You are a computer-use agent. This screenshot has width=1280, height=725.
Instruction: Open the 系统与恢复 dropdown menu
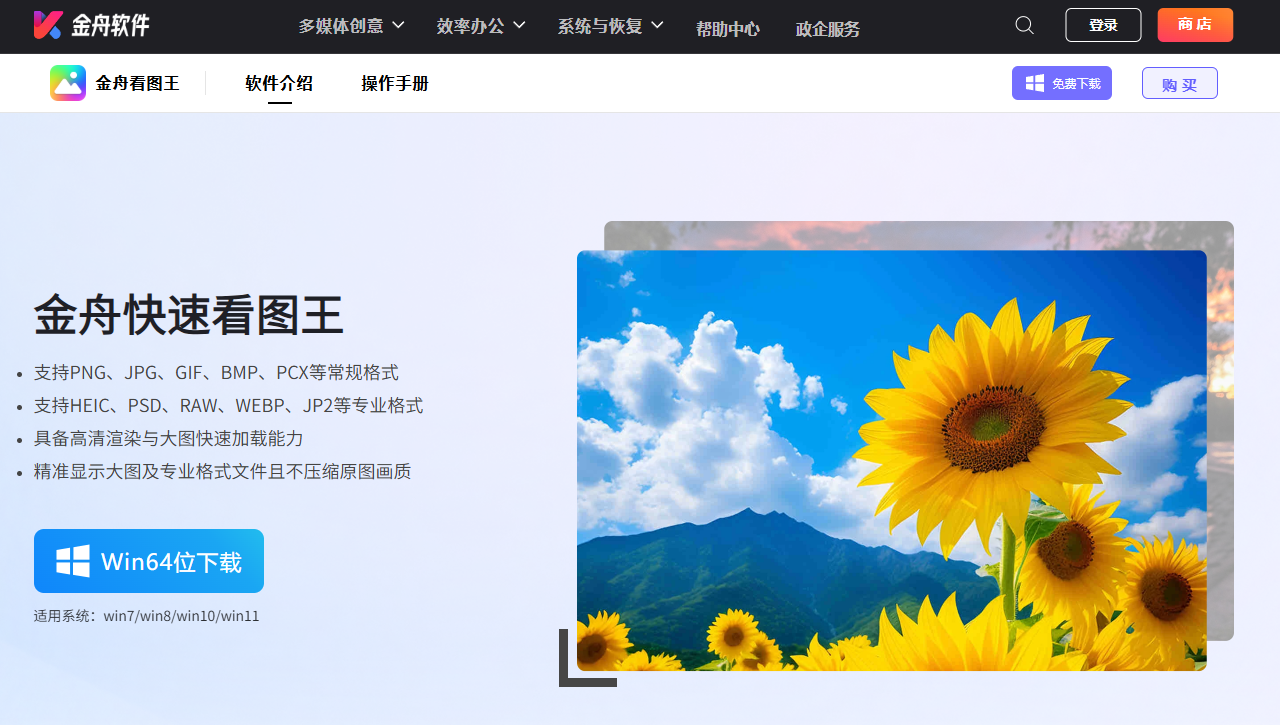click(x=610, y=26)
